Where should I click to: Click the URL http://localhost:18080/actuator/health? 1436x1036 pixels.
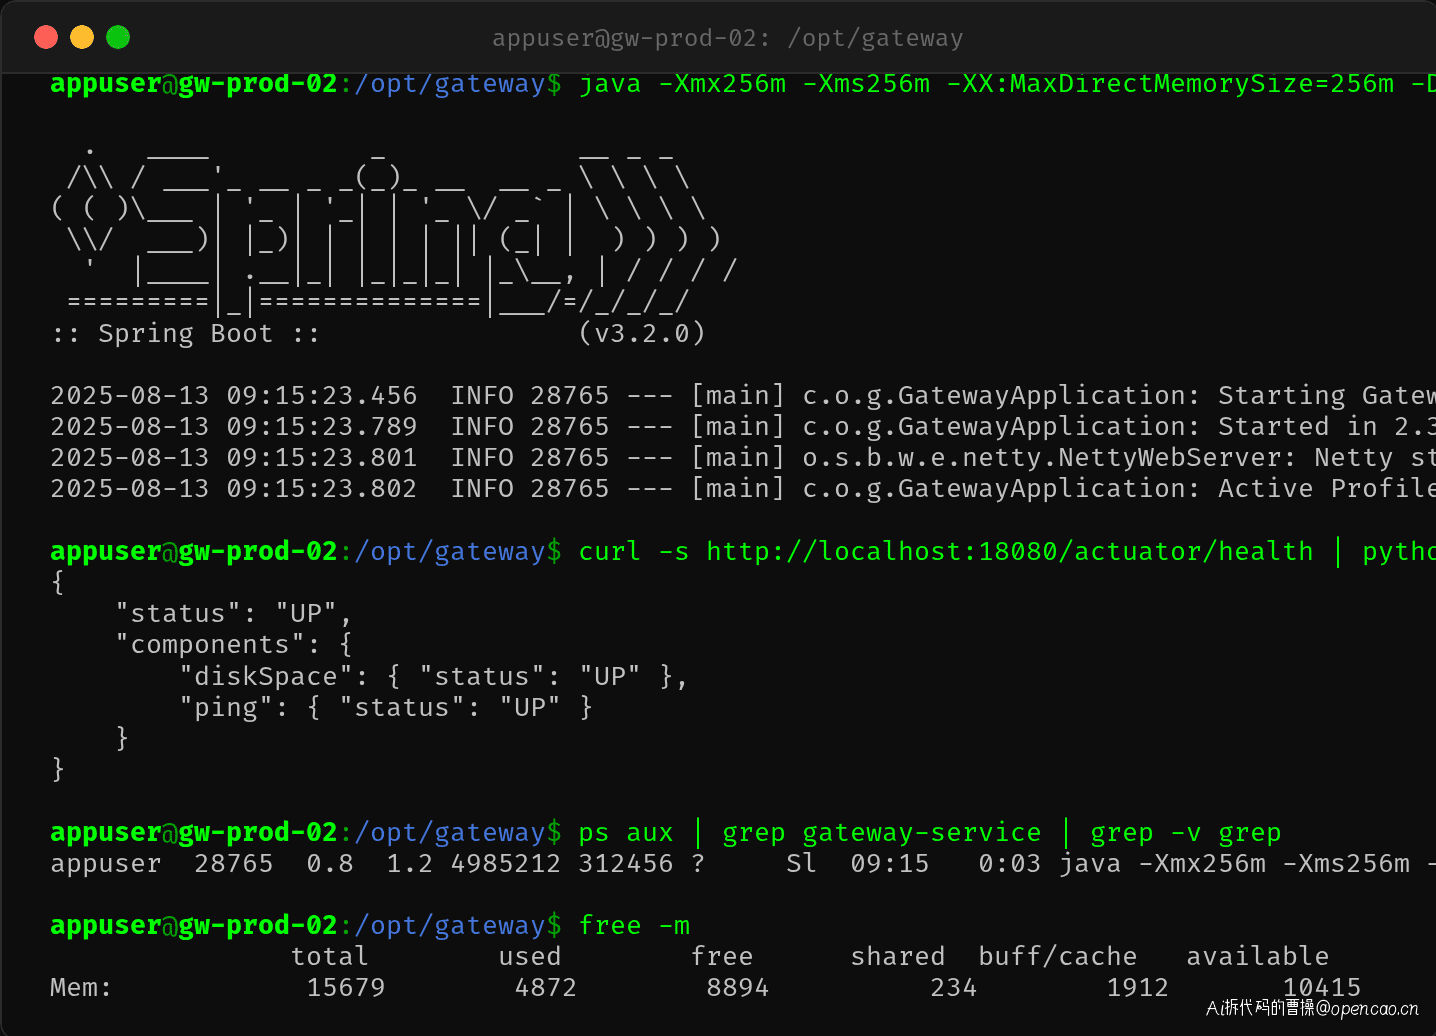point(1010,551)
